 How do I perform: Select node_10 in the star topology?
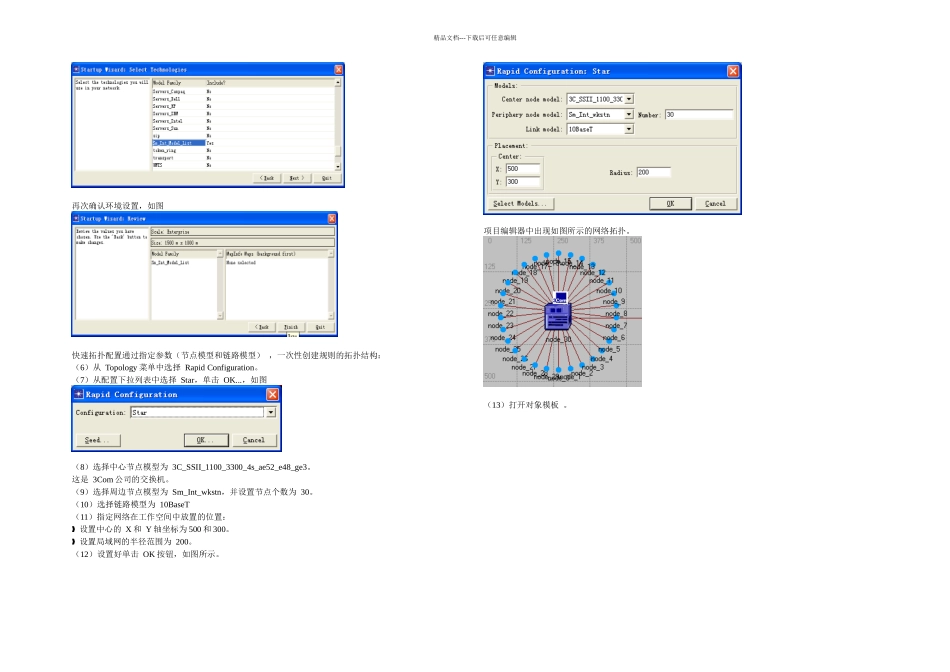610,291
